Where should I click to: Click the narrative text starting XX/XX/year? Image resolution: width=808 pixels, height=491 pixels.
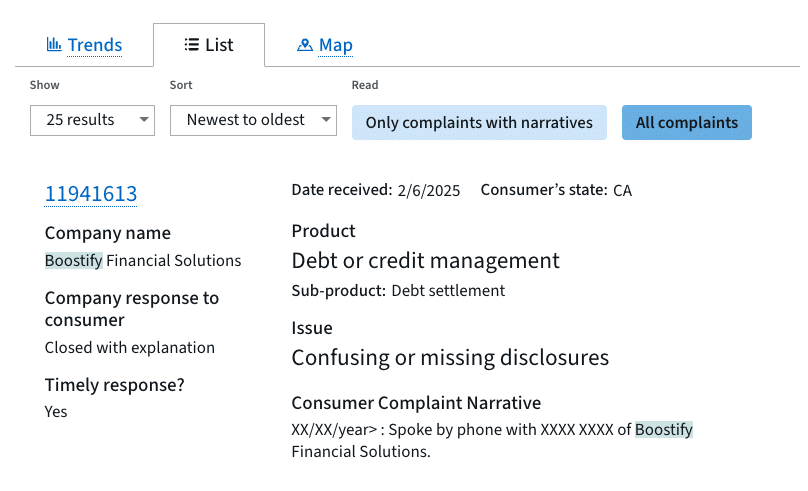(492, 441)
